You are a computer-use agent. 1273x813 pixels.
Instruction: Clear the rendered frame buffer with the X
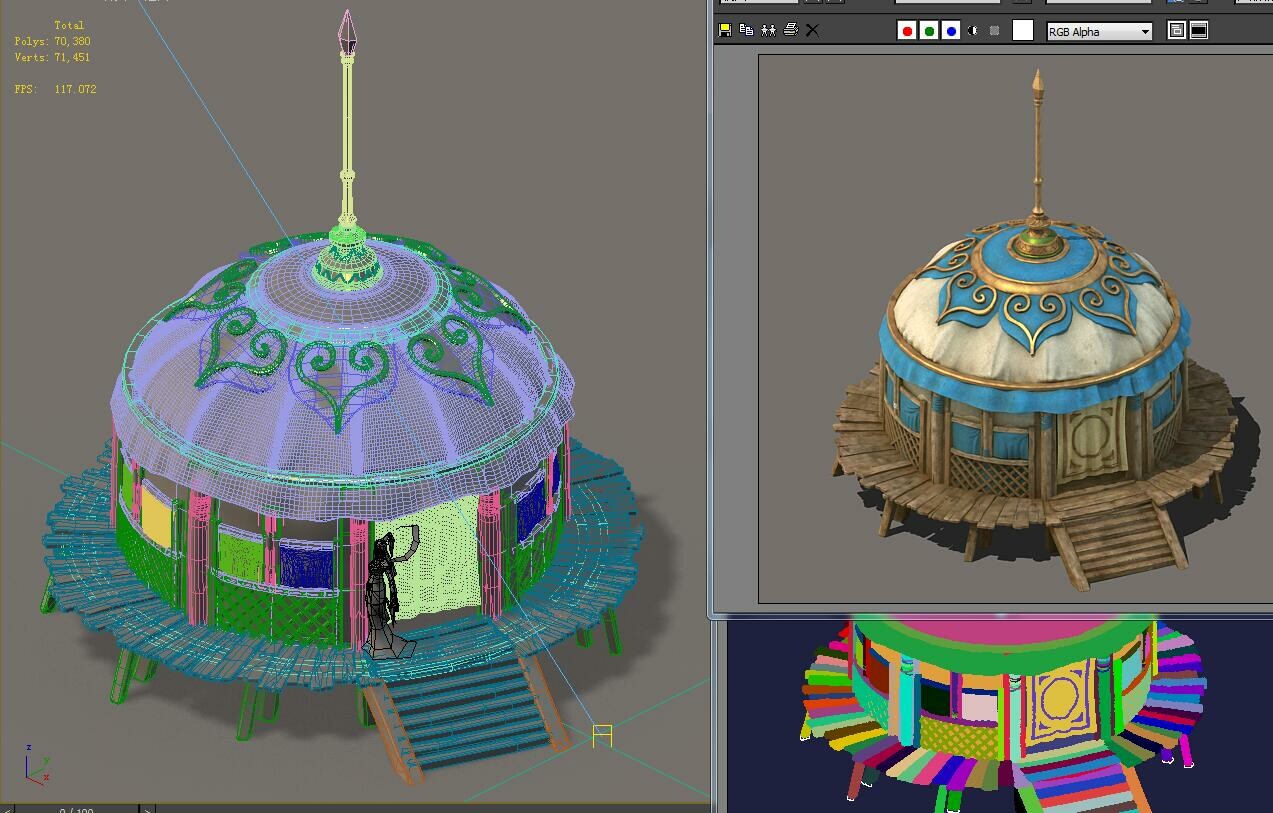[x=811, y=30]
